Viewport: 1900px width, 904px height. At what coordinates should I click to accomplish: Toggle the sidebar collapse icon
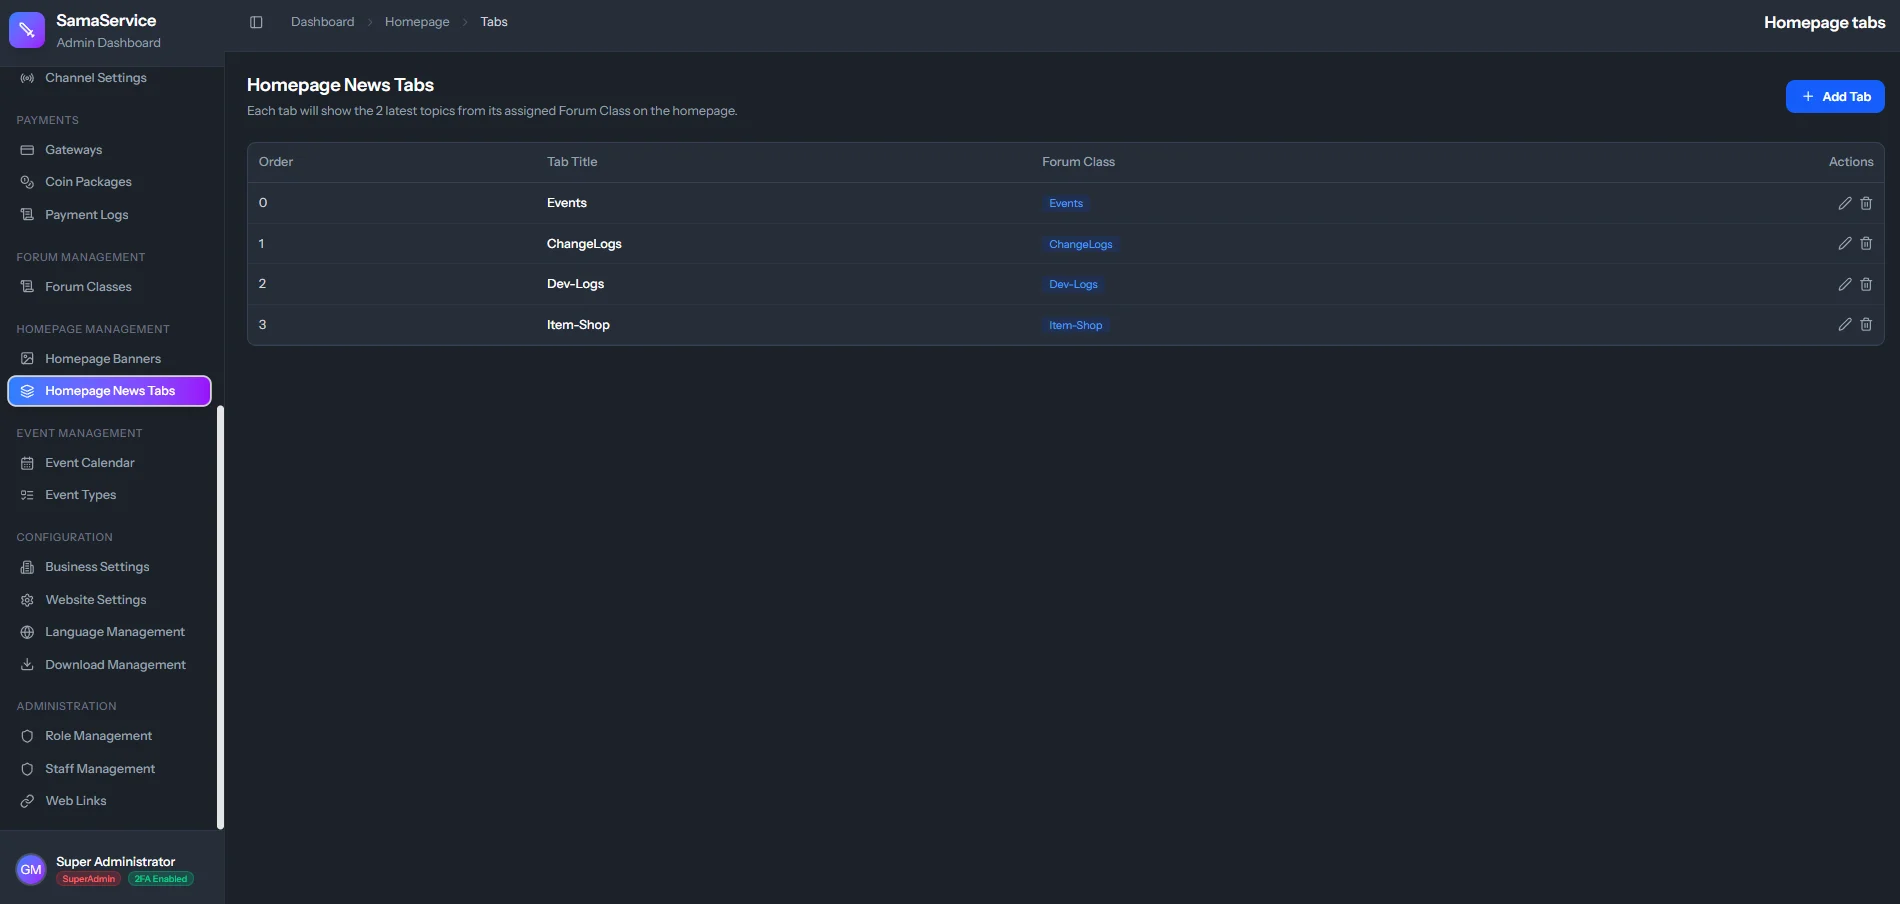(x=256, y=22)
